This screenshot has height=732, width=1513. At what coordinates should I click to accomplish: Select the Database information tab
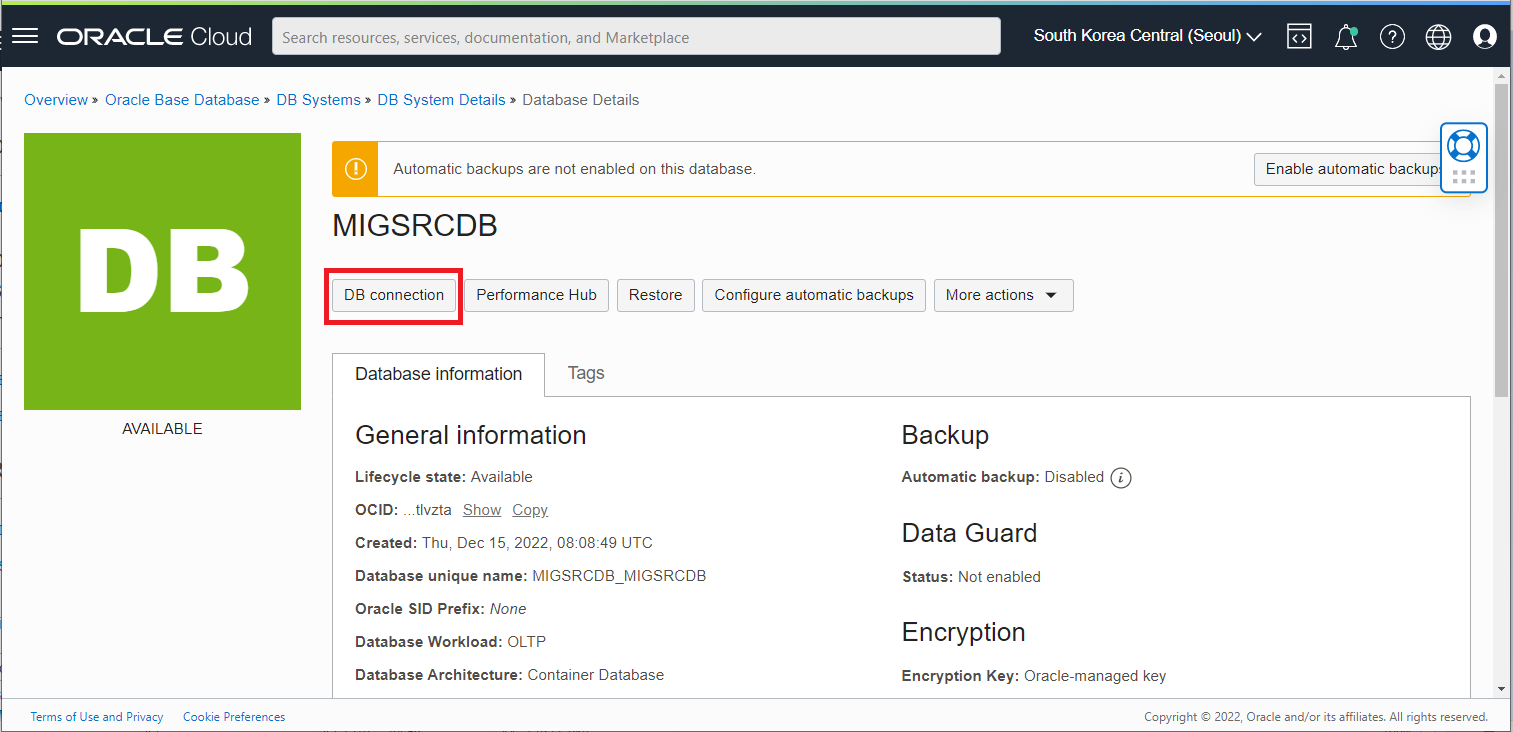(438, 374)
